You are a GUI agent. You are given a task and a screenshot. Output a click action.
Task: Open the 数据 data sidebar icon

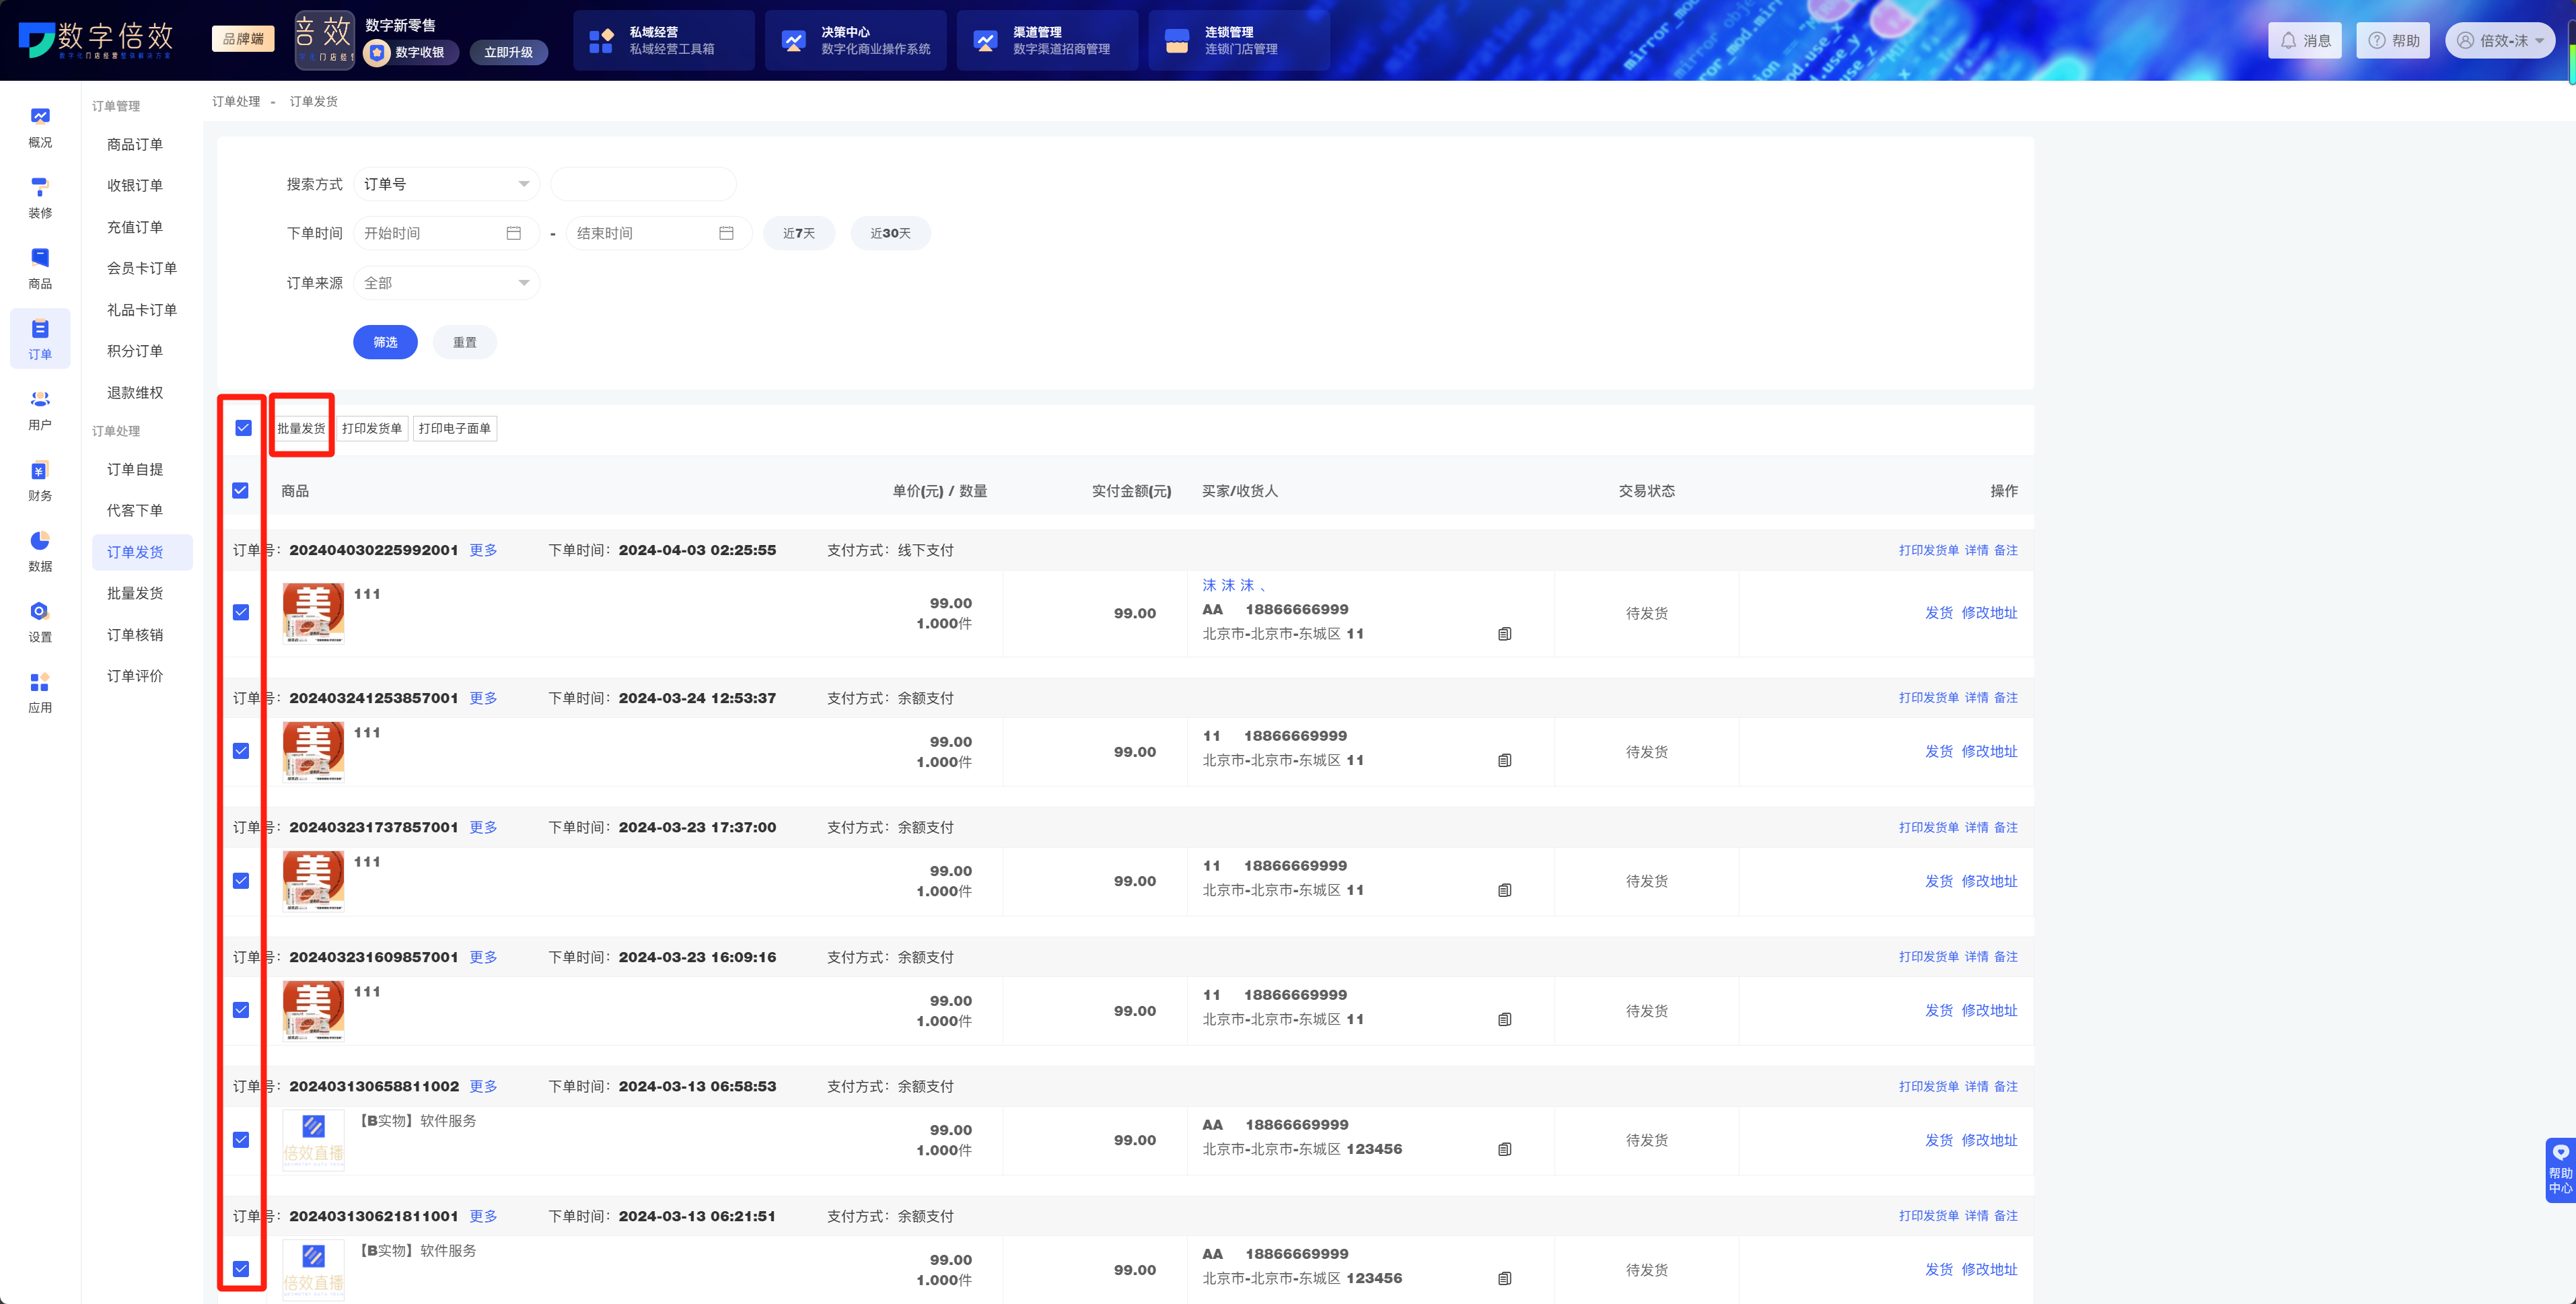coord(40,551)
